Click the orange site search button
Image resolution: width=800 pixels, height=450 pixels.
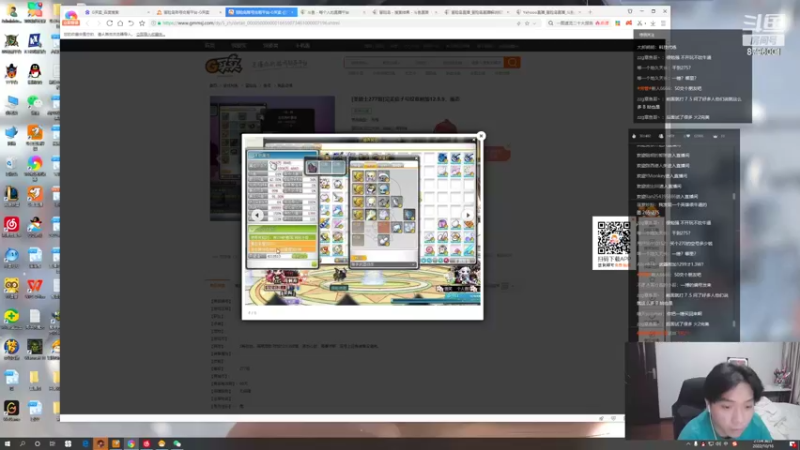click(512, 62)
